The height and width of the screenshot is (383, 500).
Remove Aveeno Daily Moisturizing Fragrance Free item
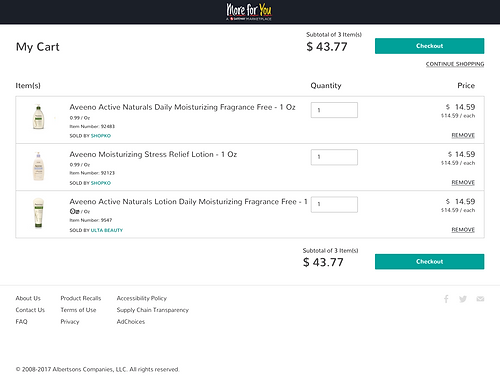463,135
